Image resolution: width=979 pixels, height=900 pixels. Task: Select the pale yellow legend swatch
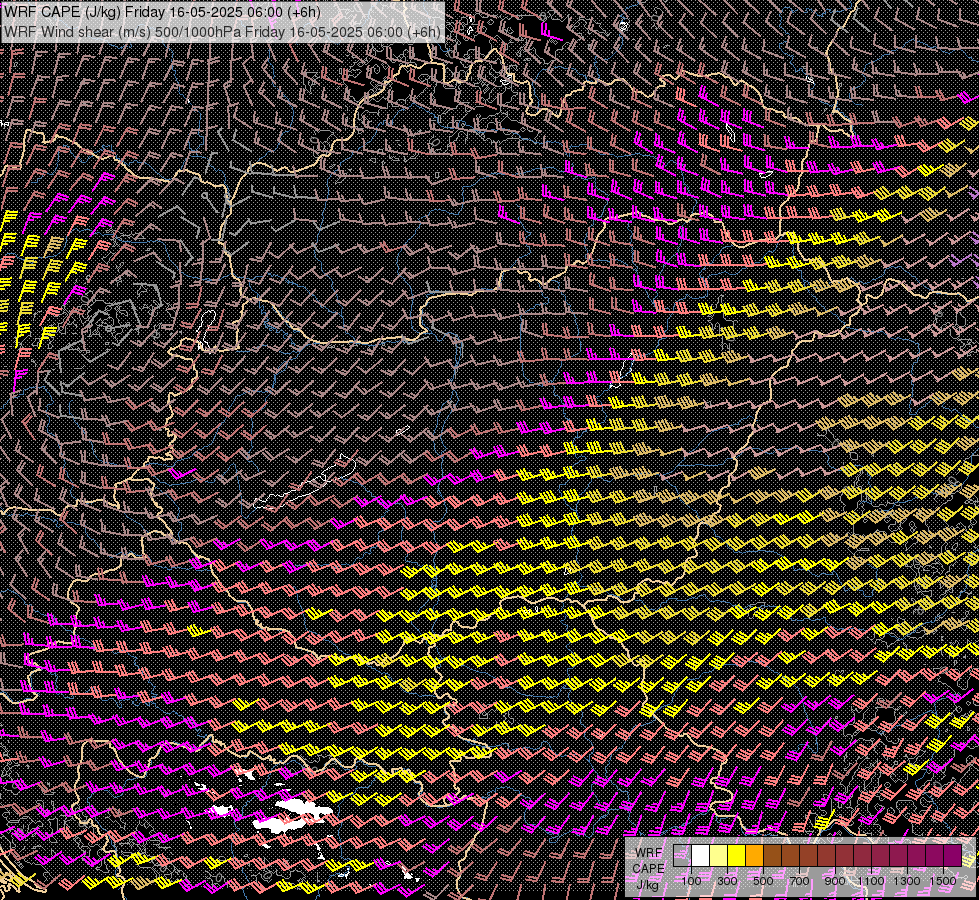719,856
